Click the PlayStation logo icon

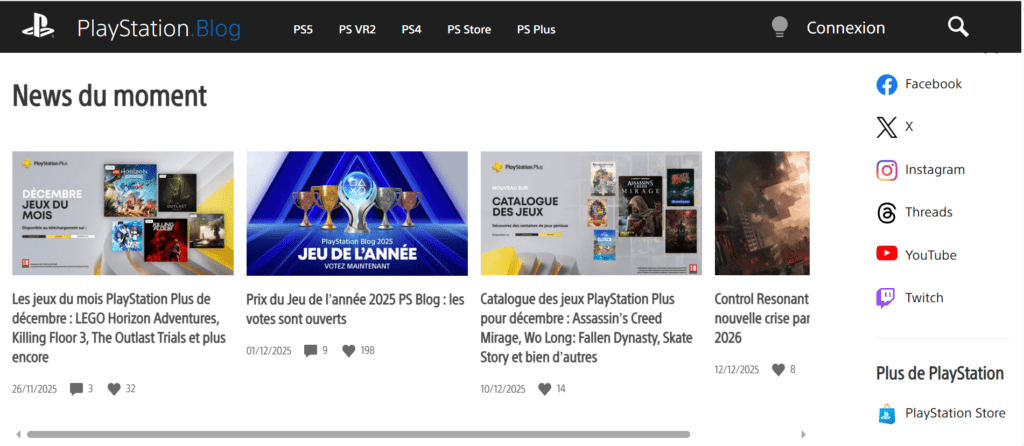coord(38,27)
